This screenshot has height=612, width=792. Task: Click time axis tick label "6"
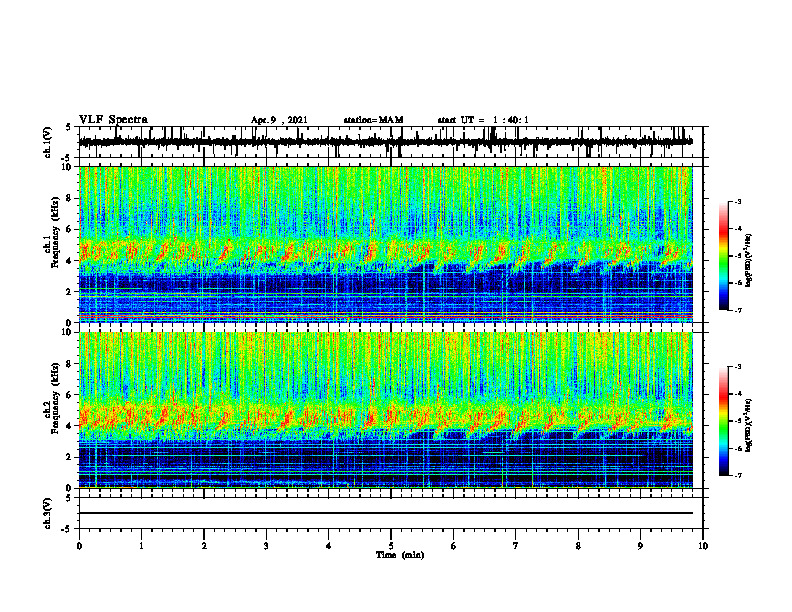pos(454,546)
